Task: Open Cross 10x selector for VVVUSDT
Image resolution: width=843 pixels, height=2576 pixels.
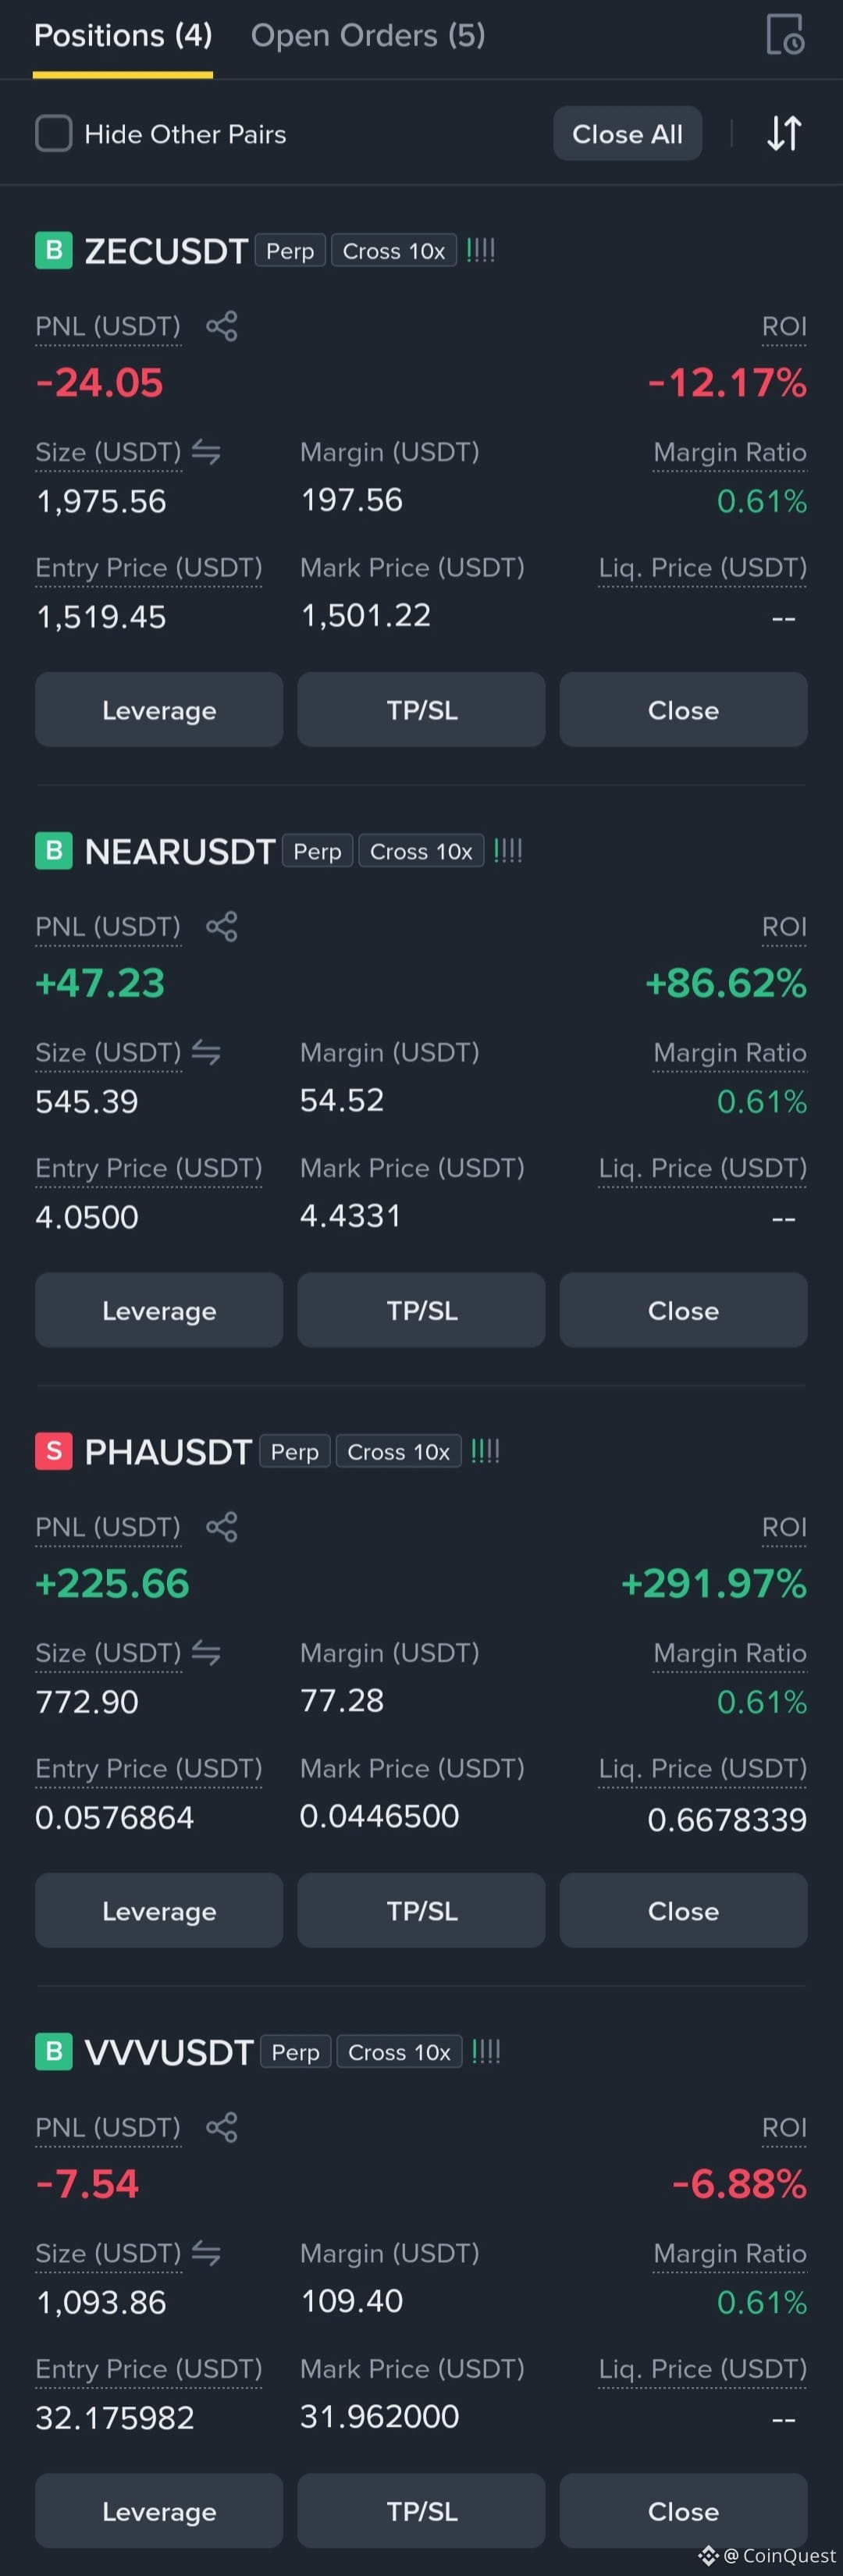Action: 399,2052
